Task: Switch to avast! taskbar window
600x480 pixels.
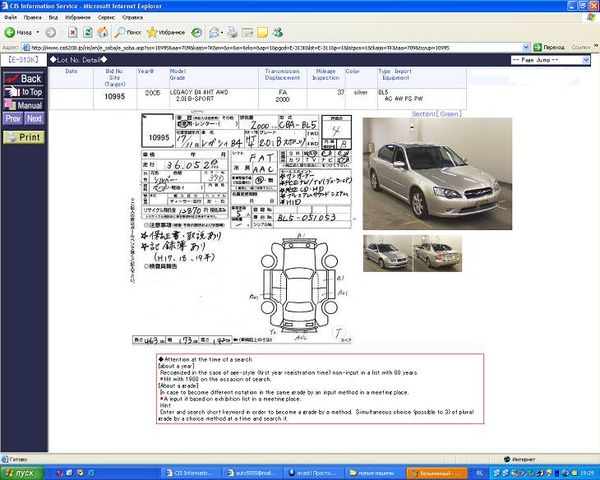Action: 314,473
